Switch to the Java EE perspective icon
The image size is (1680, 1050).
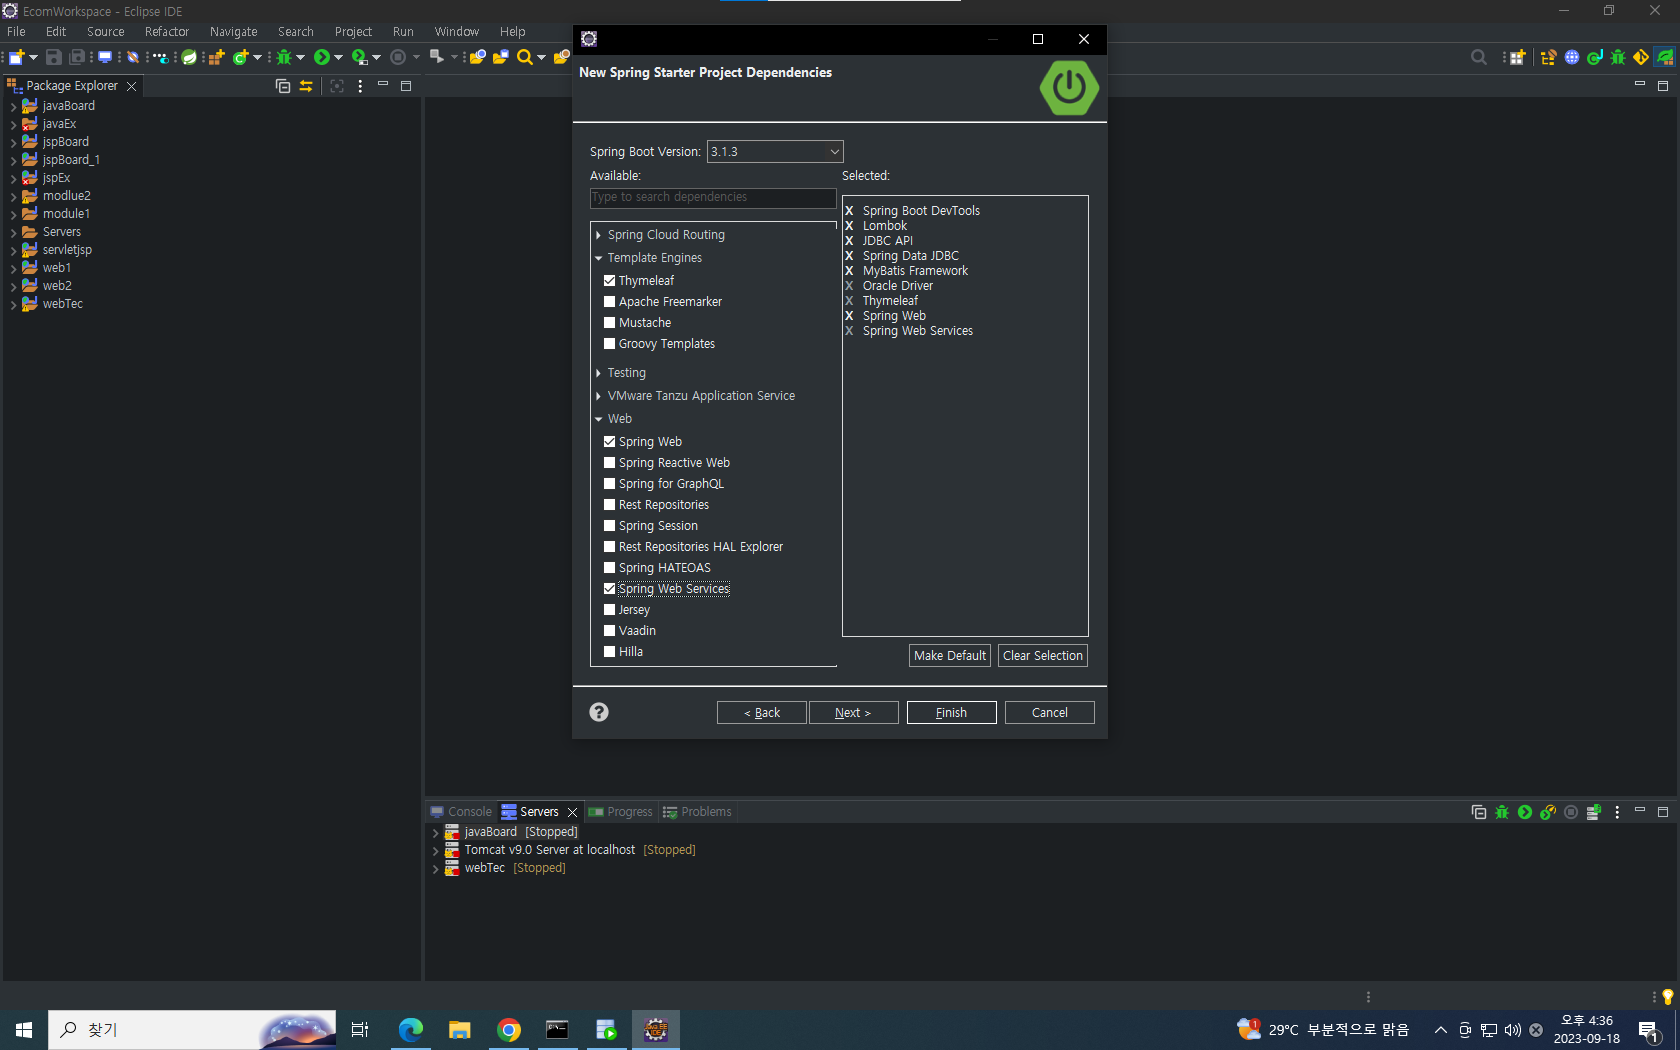[1549, 57]
